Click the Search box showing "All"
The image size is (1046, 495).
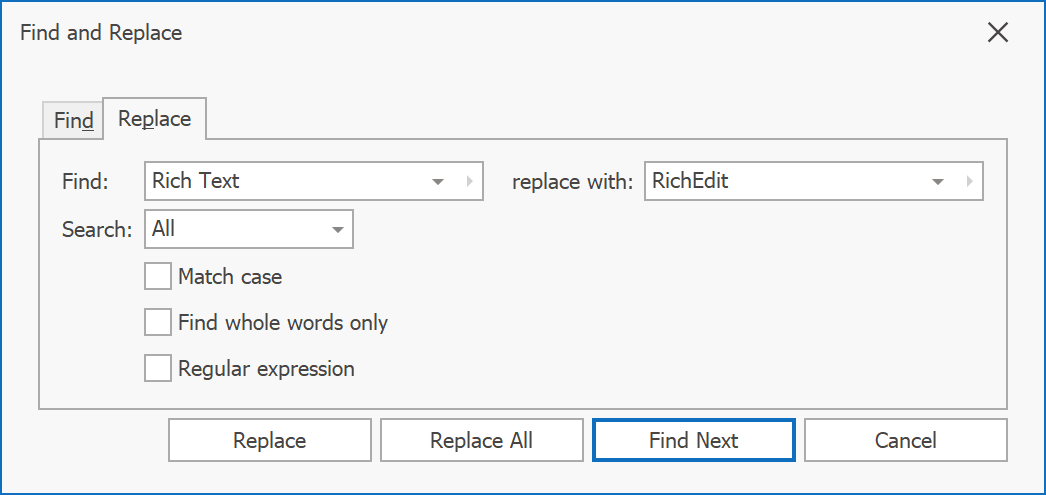[x=235, y=229]
